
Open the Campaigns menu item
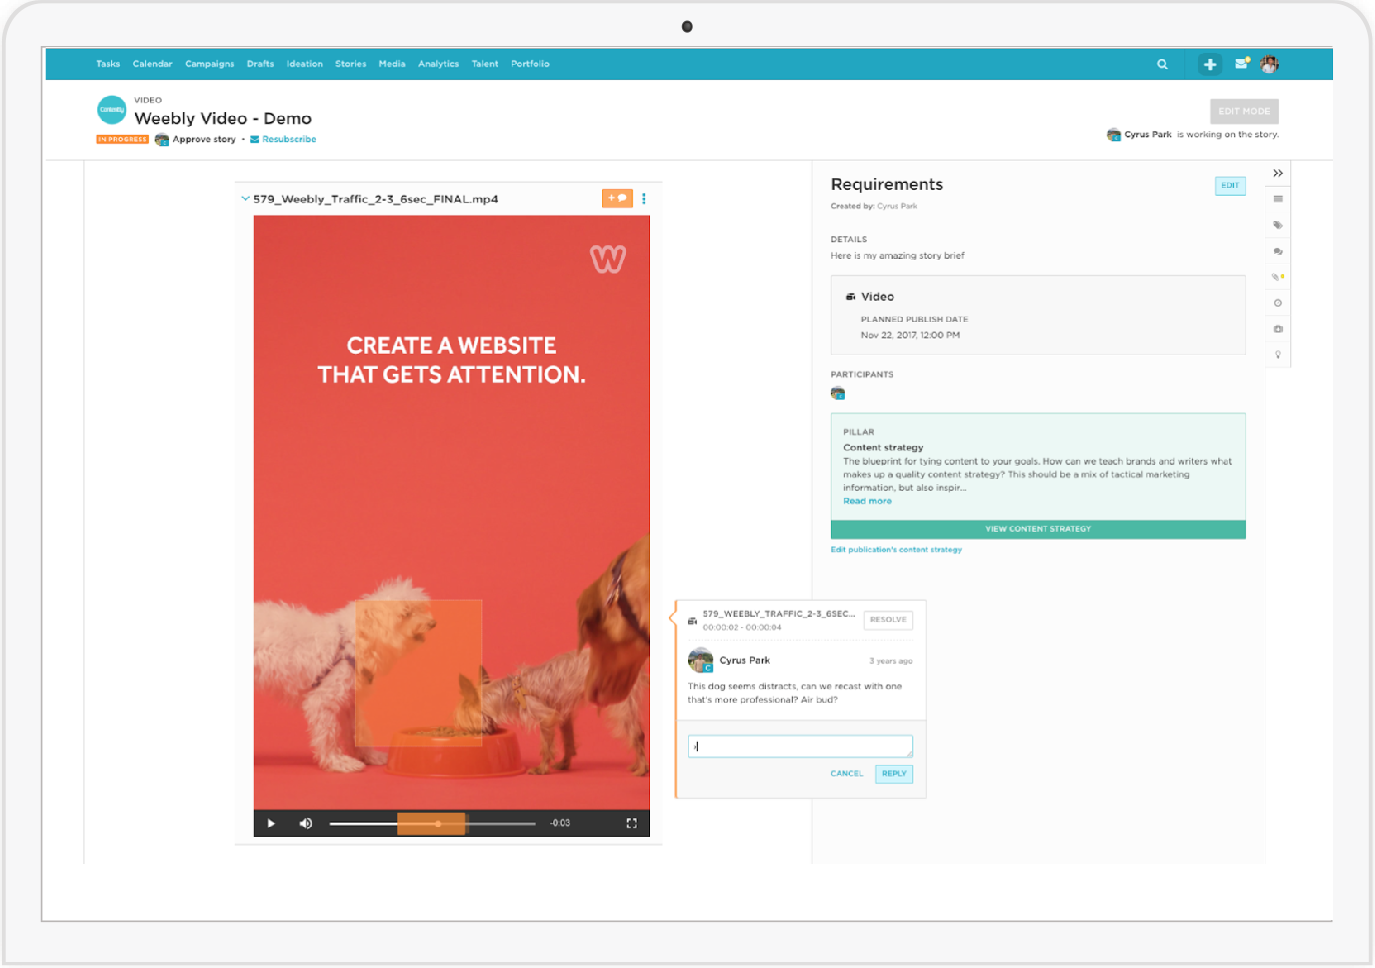(209, 64)
